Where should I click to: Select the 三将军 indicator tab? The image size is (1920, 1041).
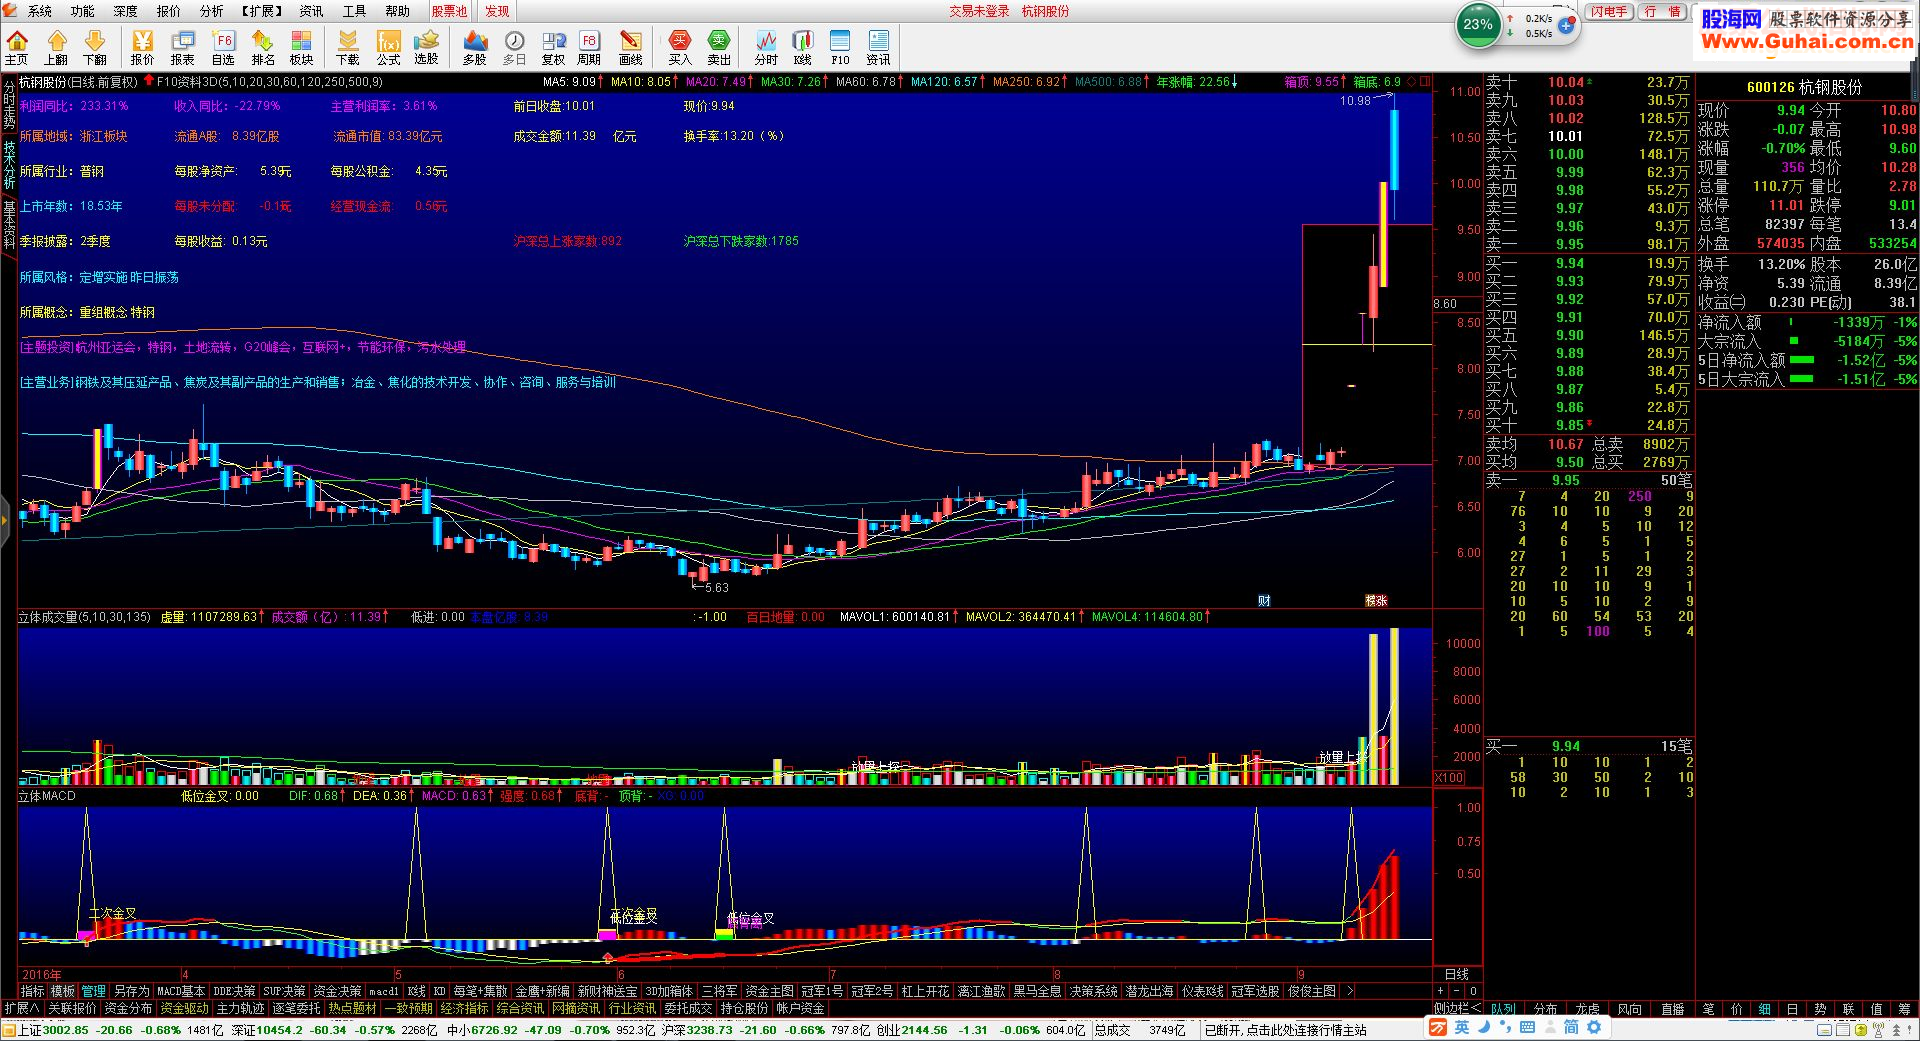point(719,991)
